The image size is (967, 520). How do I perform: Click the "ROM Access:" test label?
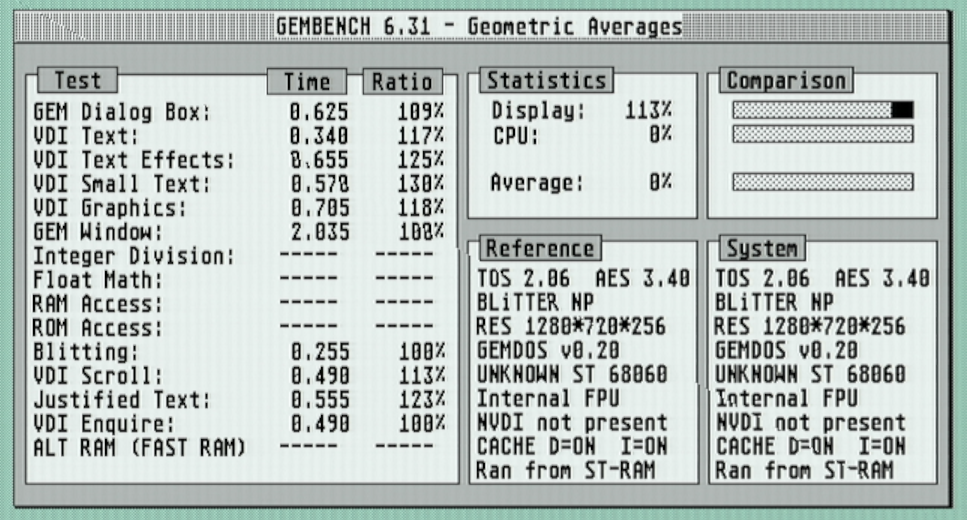(97, 328)
